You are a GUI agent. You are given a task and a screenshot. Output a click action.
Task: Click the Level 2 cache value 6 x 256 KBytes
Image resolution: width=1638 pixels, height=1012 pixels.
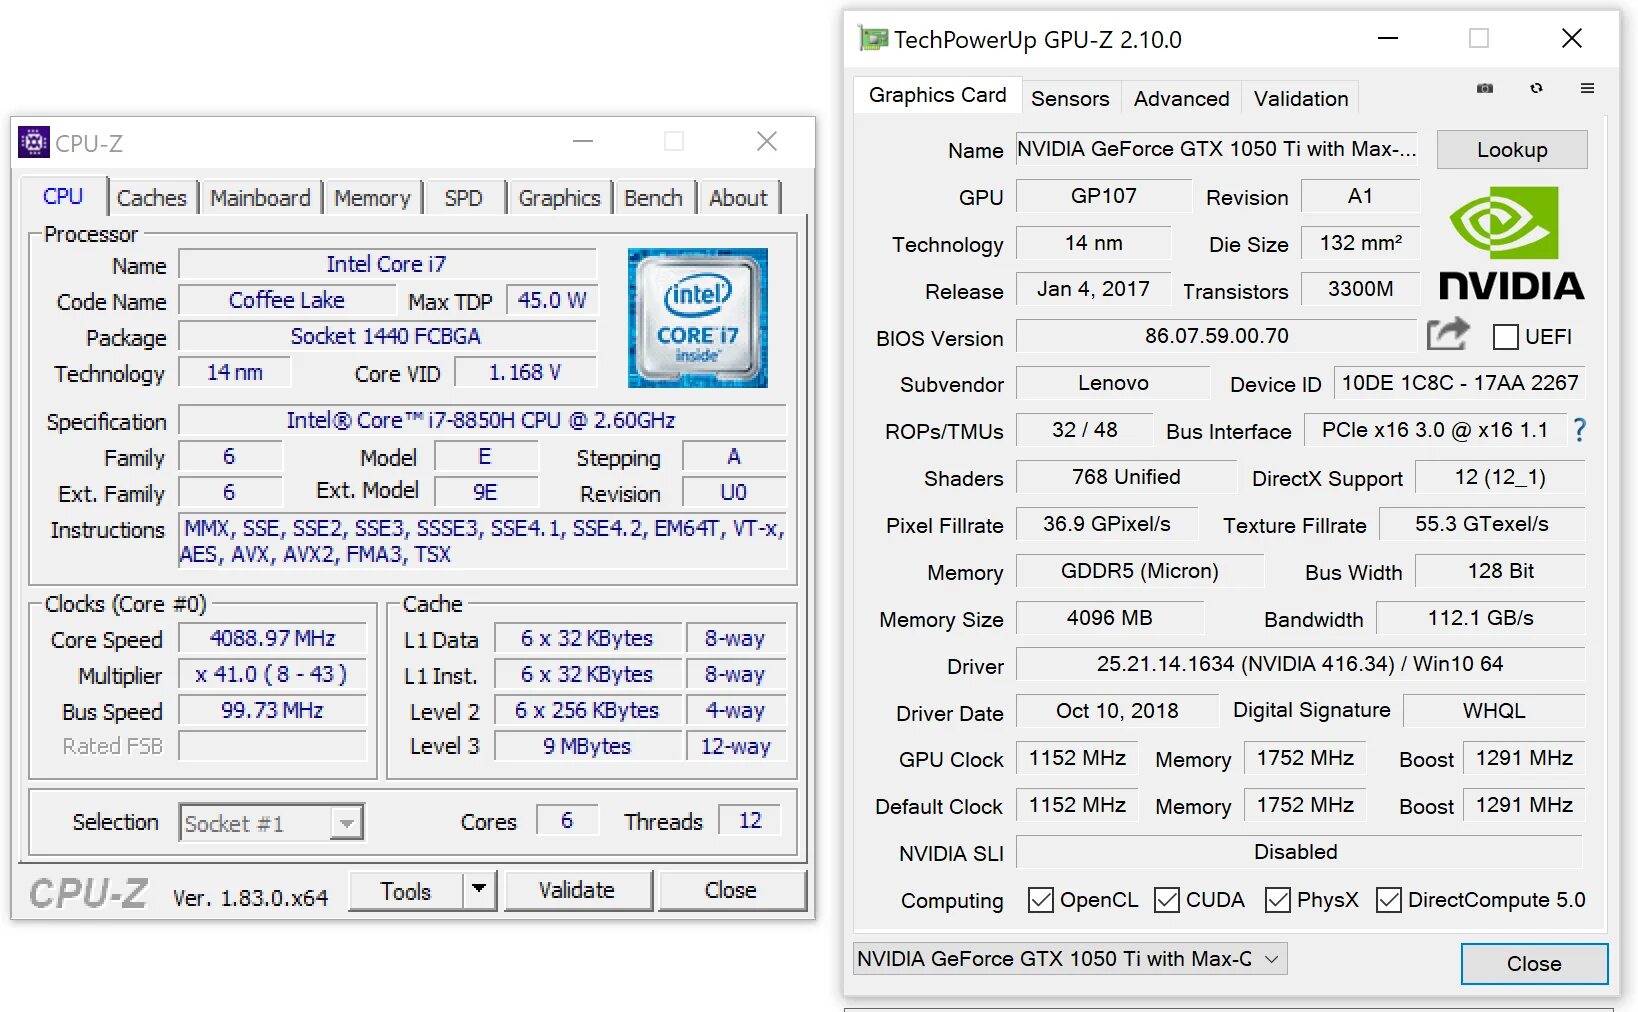coord(588,710)
